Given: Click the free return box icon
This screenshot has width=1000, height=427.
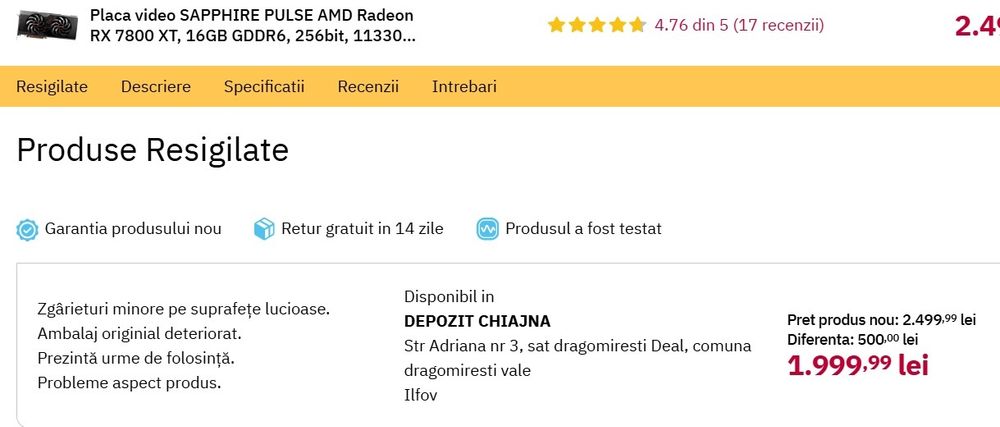Looking at the screenshot, I should click(264, 229).
